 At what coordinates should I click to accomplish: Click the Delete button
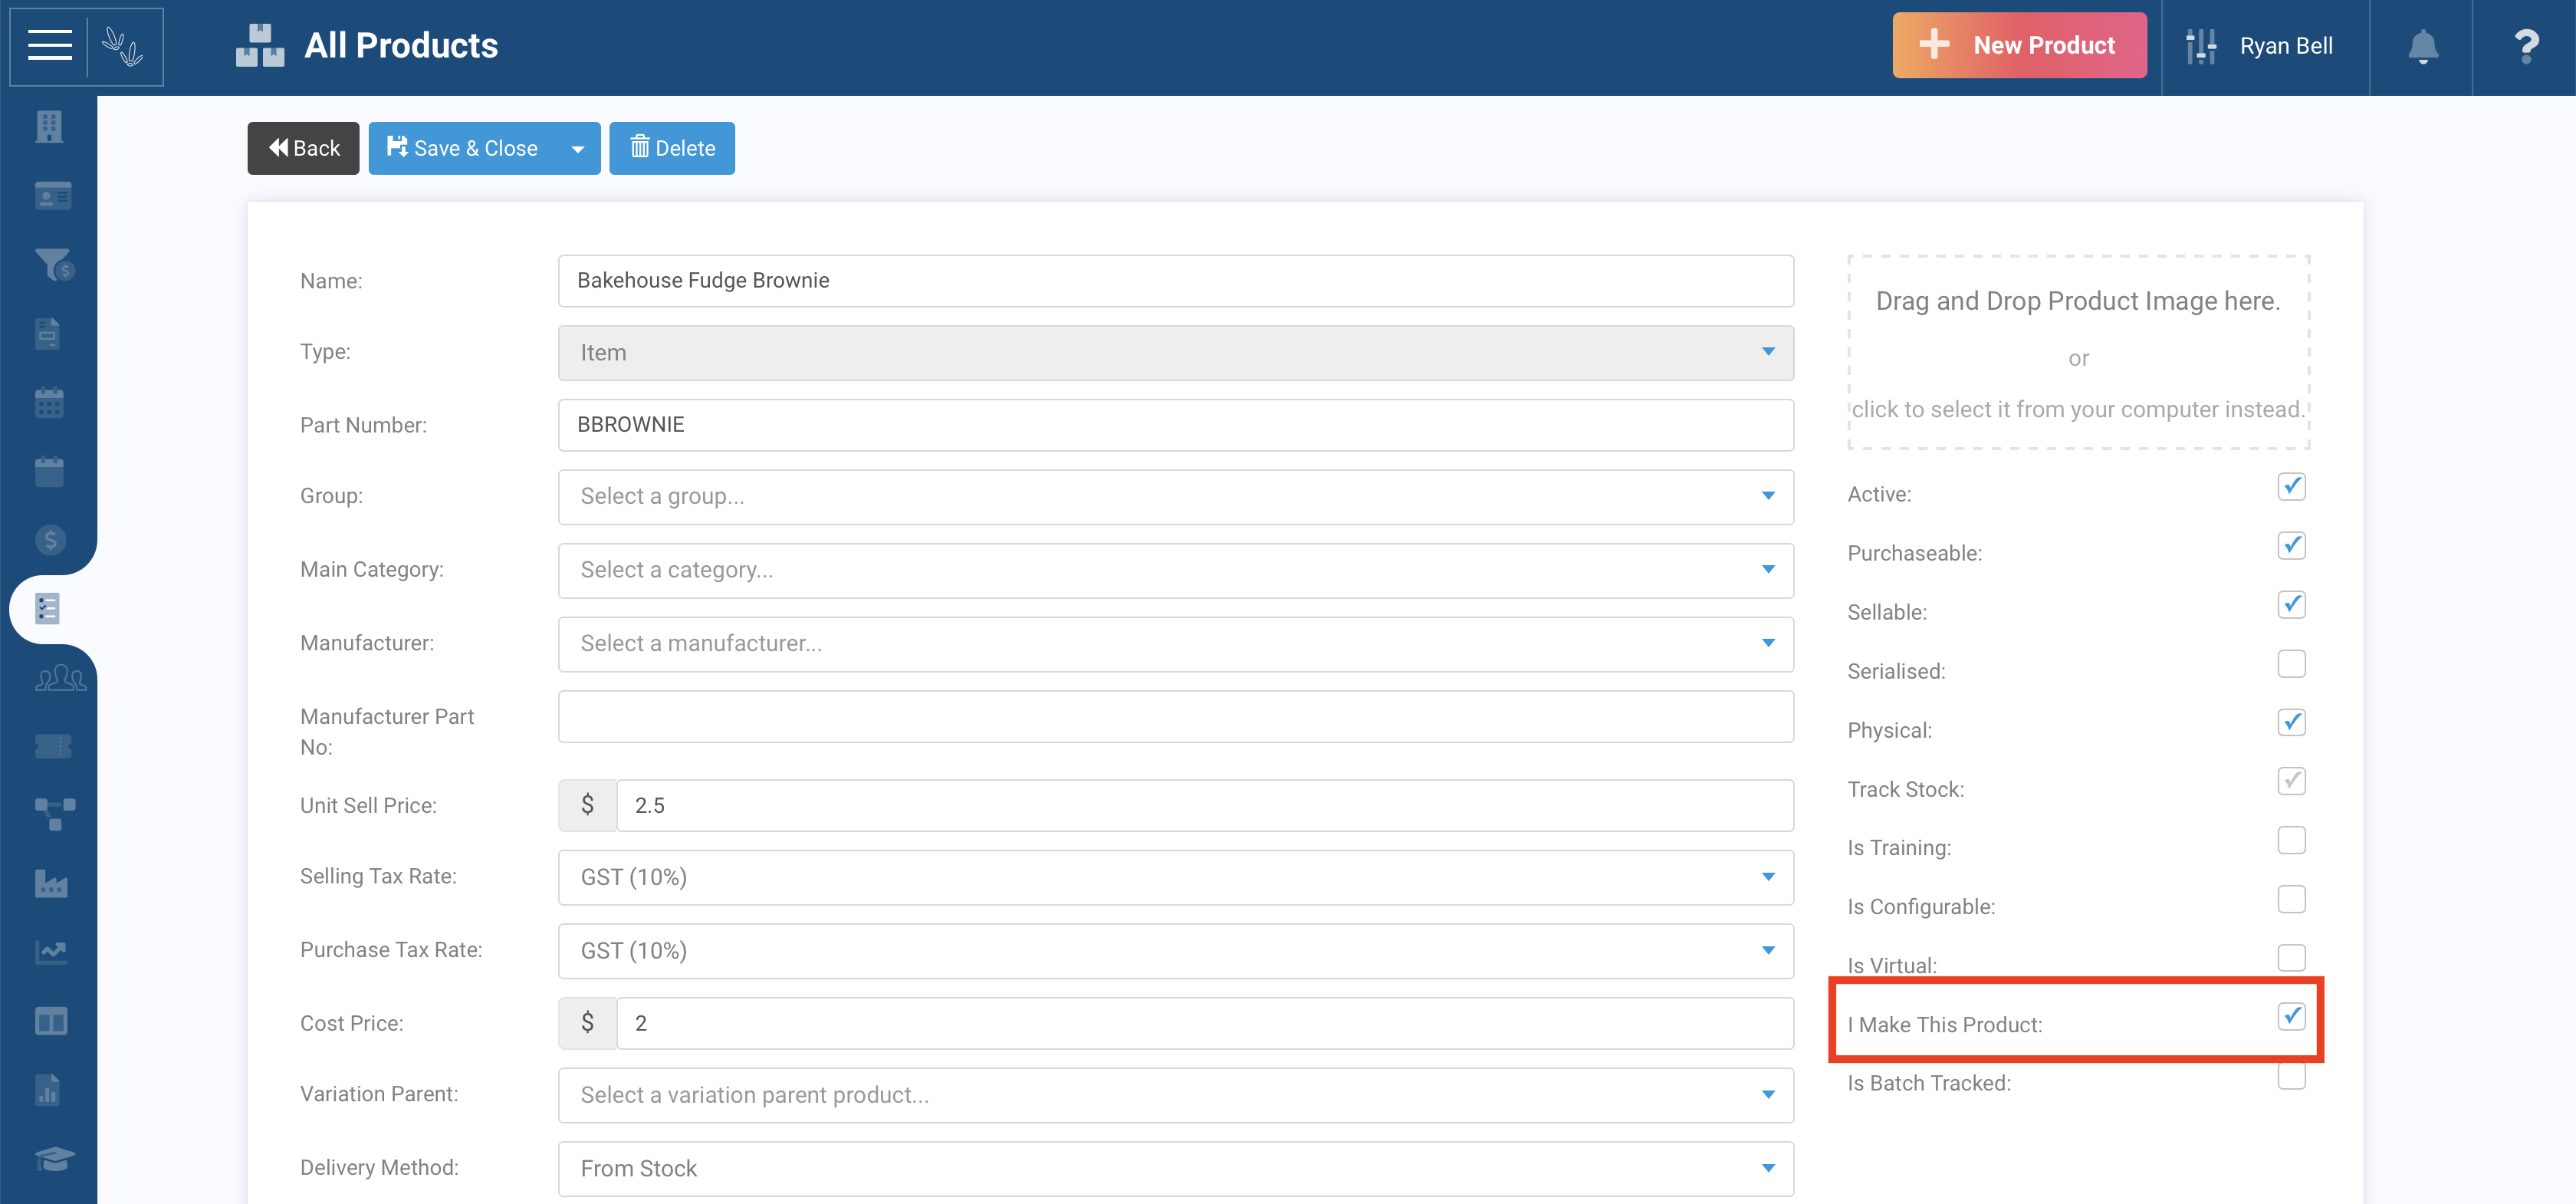[x=672, y=149]
